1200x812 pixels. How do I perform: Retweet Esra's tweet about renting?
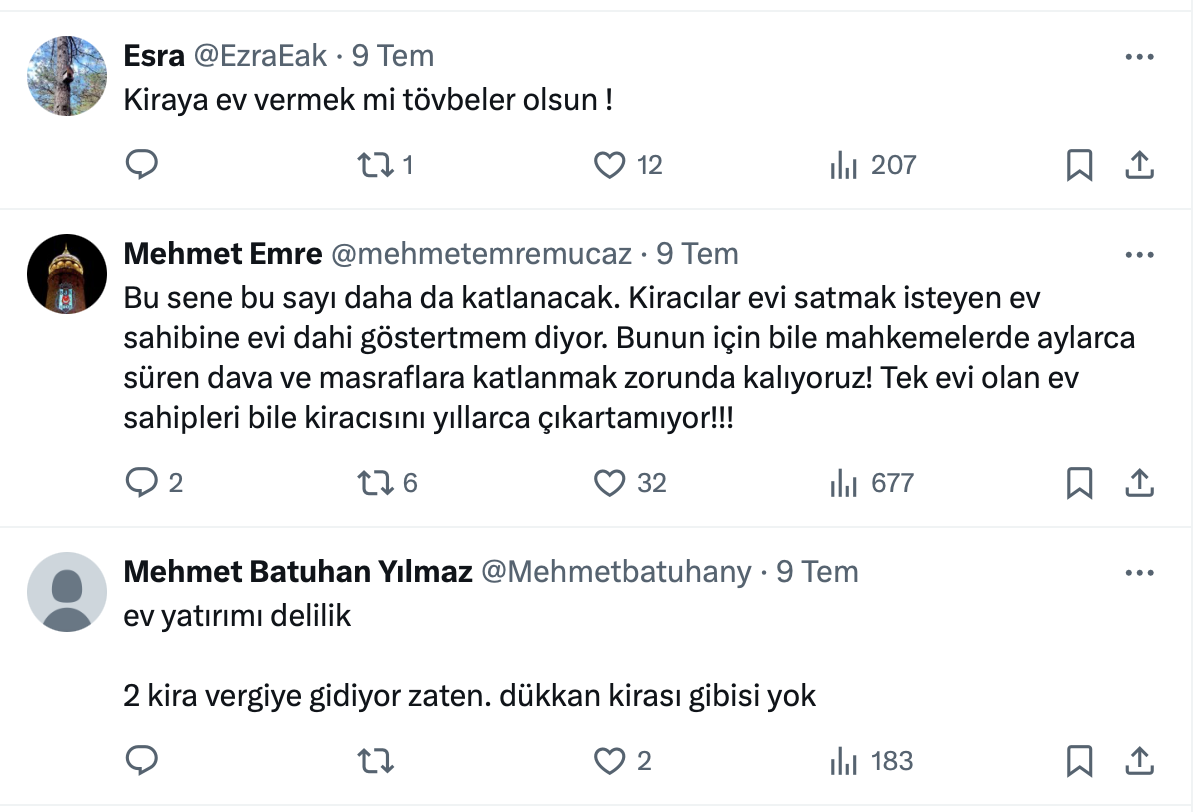click(375, 165)
